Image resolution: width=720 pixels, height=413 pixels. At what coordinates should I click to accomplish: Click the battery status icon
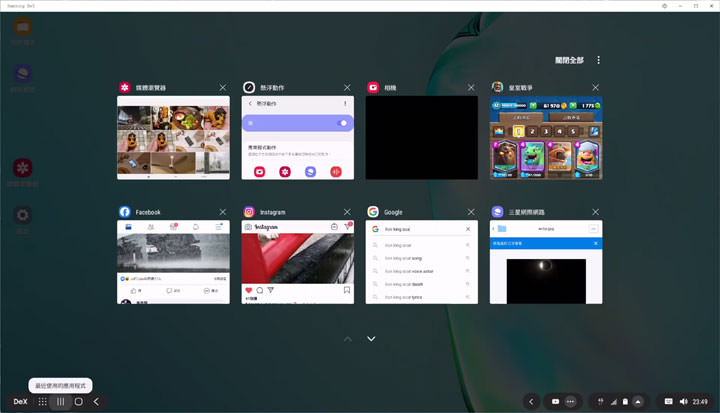[625, 402]
